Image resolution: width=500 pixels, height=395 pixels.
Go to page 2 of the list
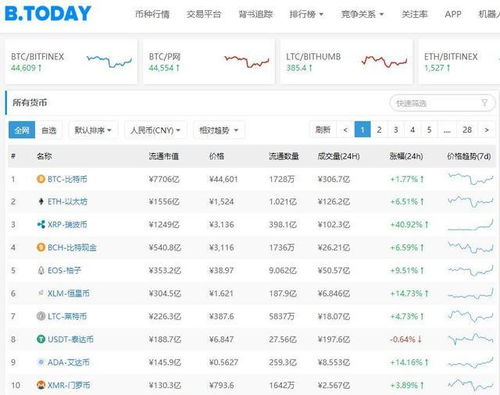(x=379, y=130)
